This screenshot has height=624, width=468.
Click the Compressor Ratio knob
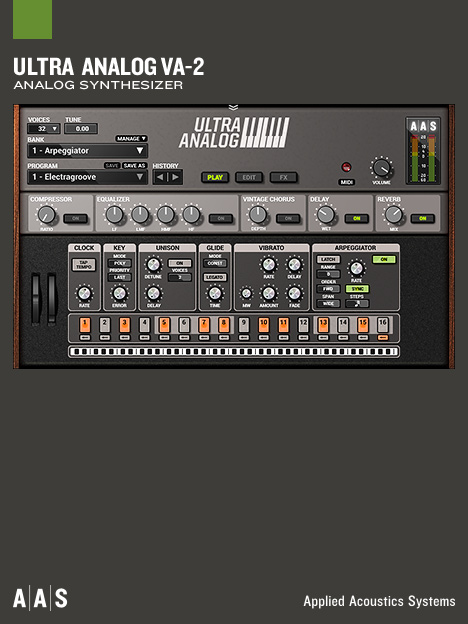pyautogui.click(x=47, y=214)
